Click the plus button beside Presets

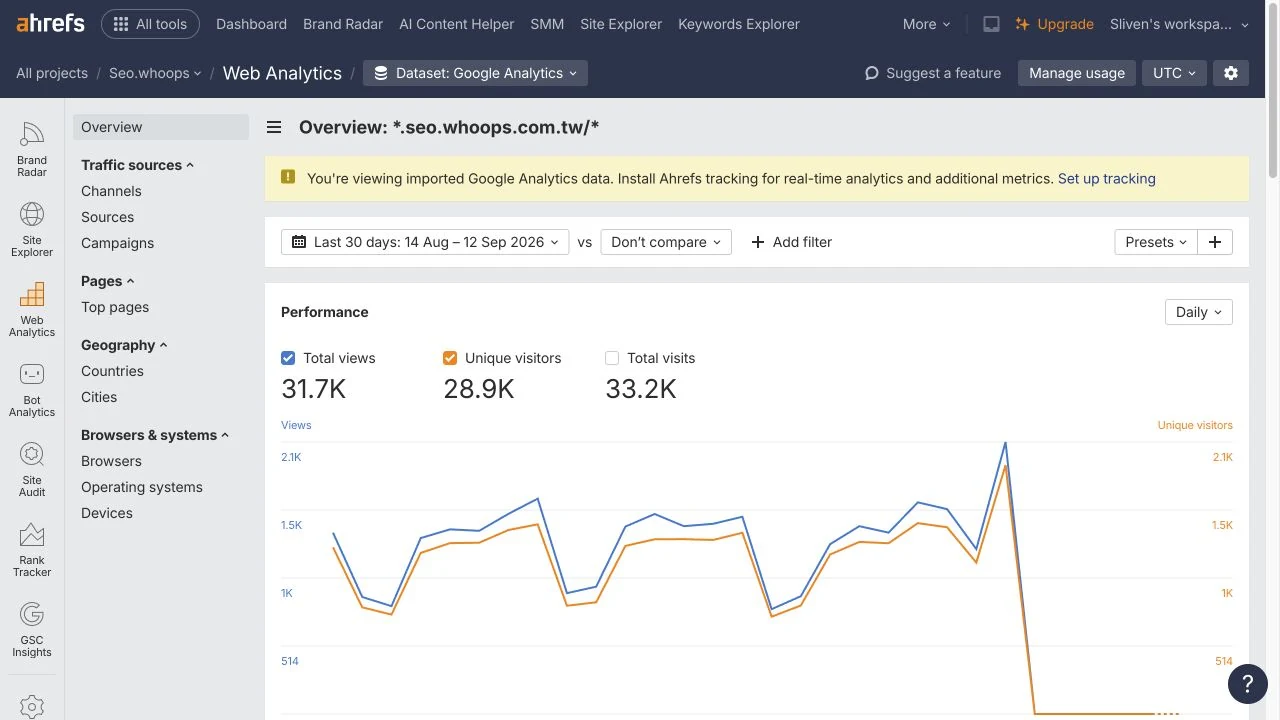(1215, 242)
